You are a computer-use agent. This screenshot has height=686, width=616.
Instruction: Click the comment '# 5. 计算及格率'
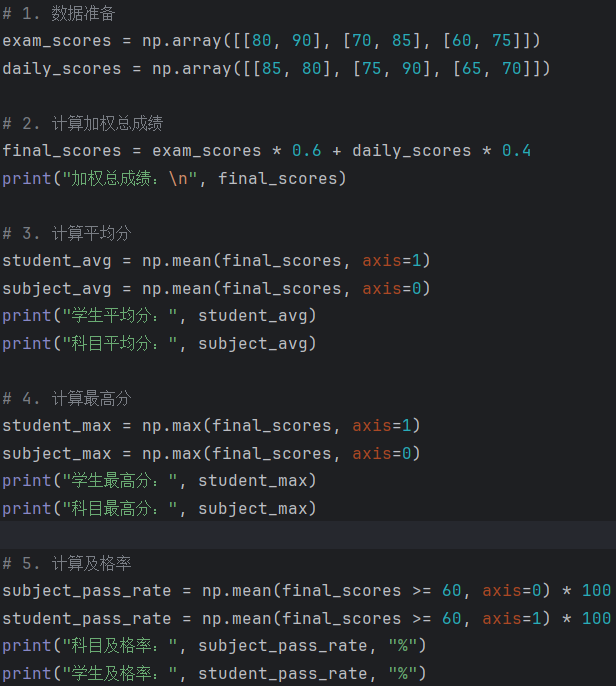pos(66,563)
